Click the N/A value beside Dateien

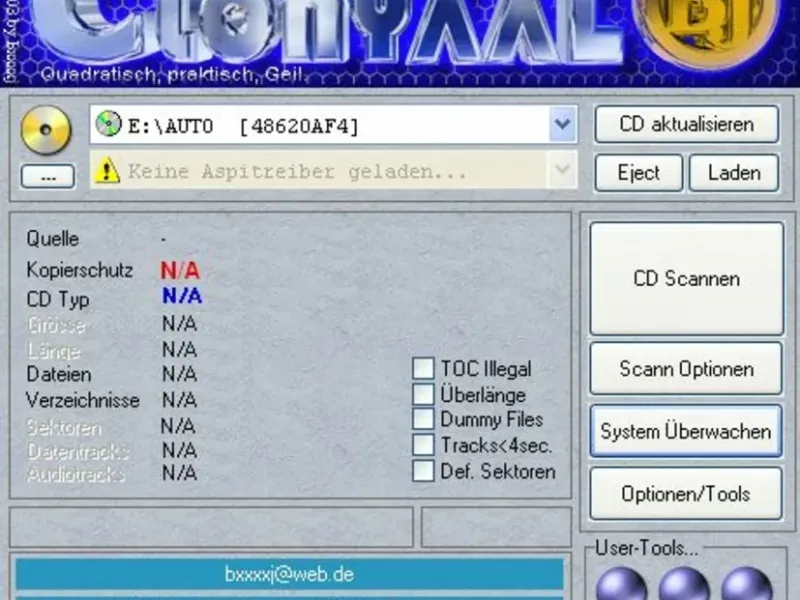(179, 374)
